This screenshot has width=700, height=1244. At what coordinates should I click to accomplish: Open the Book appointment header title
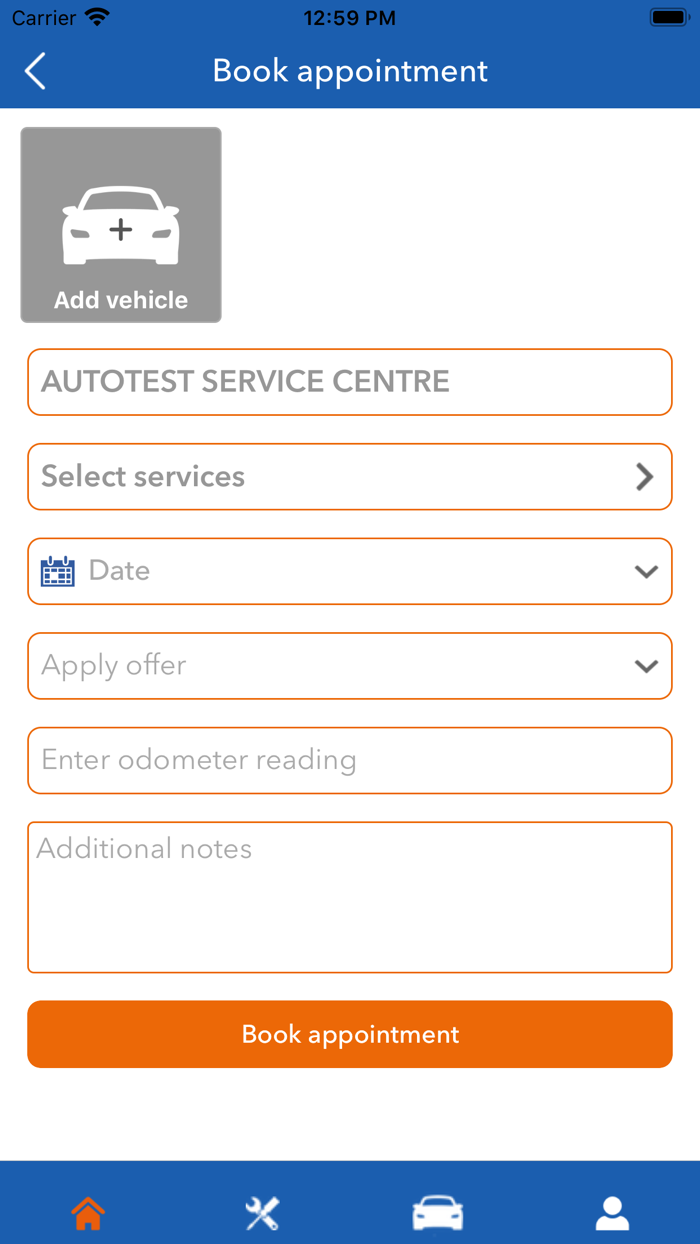(350, 71)
